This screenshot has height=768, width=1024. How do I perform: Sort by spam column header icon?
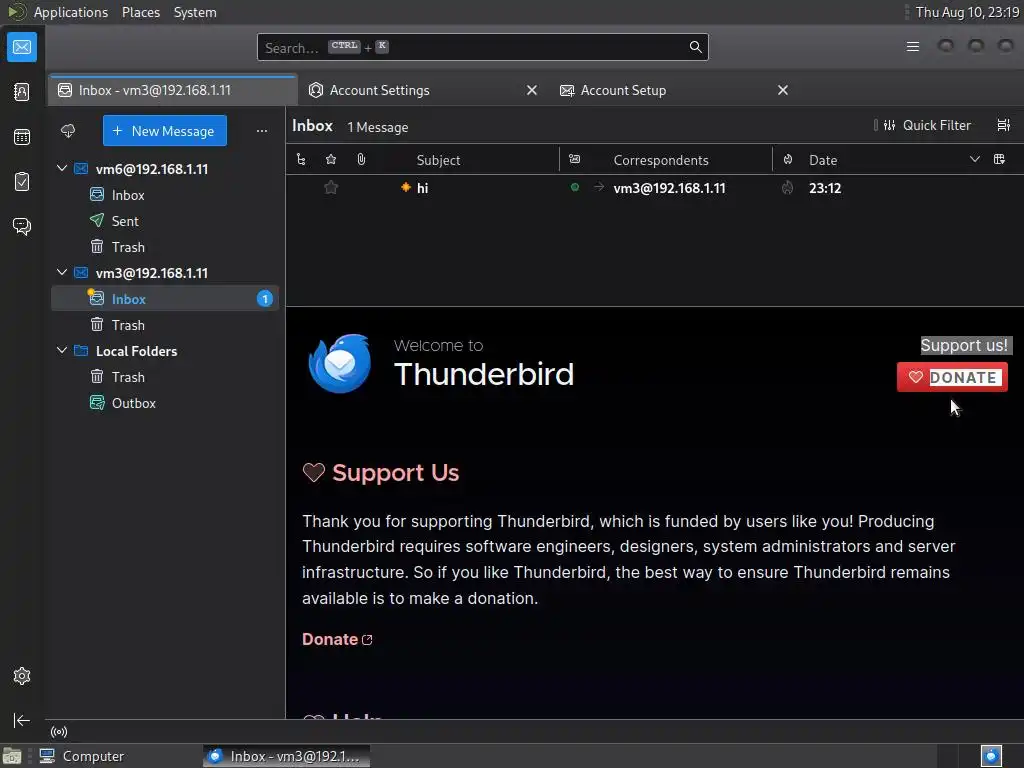tap(788, 159)
